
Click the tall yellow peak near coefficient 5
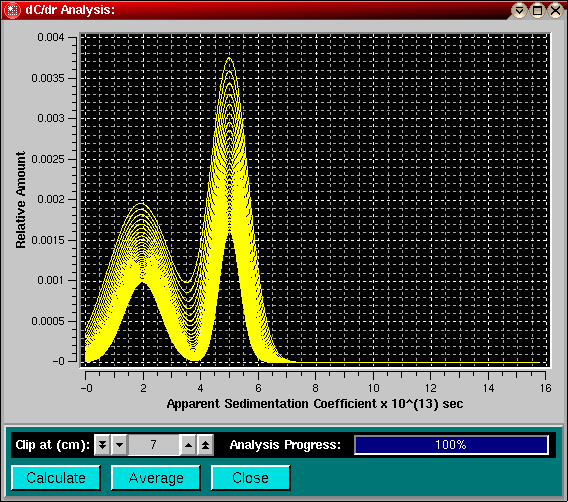click(229, 145)
